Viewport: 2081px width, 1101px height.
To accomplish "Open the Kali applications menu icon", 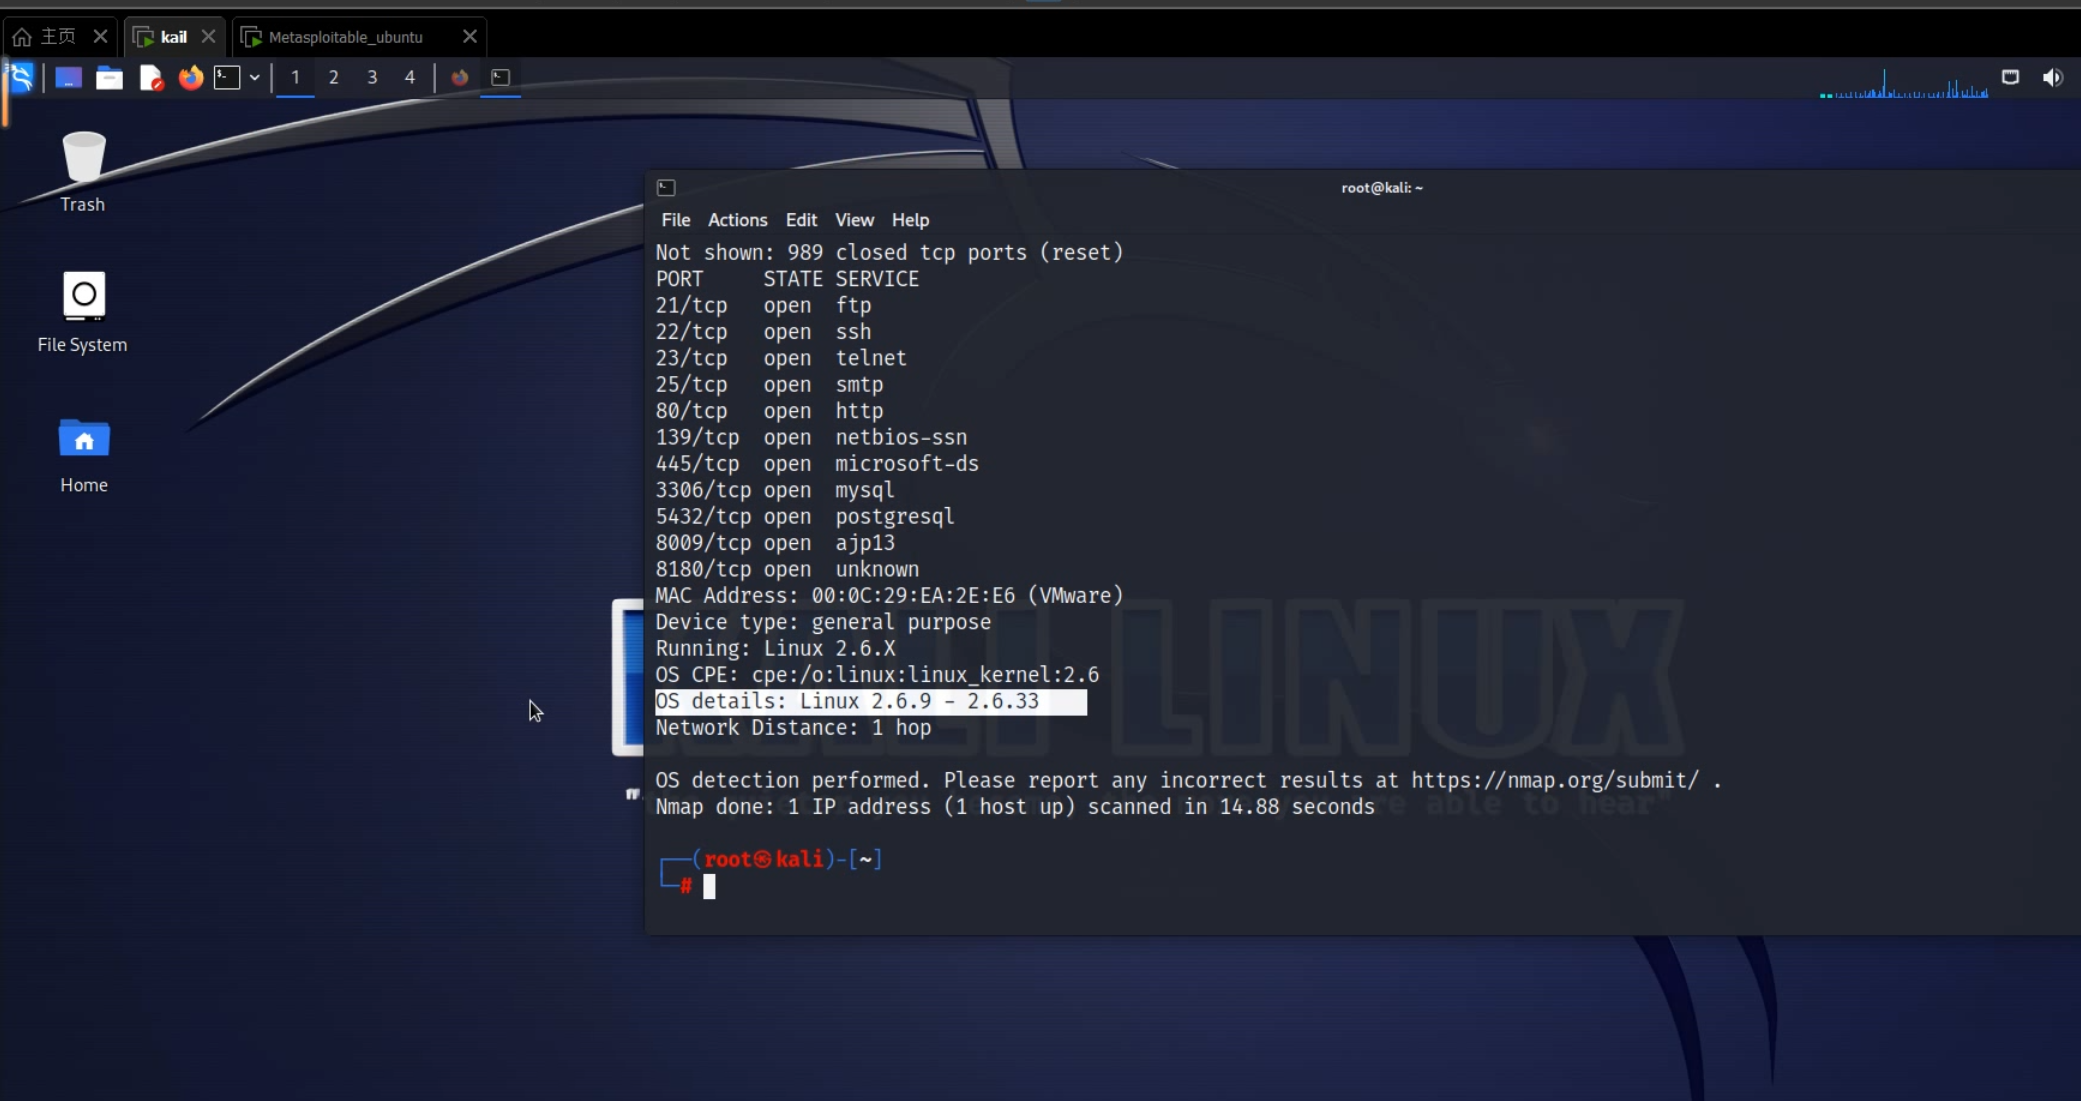I will pos(21,78).
